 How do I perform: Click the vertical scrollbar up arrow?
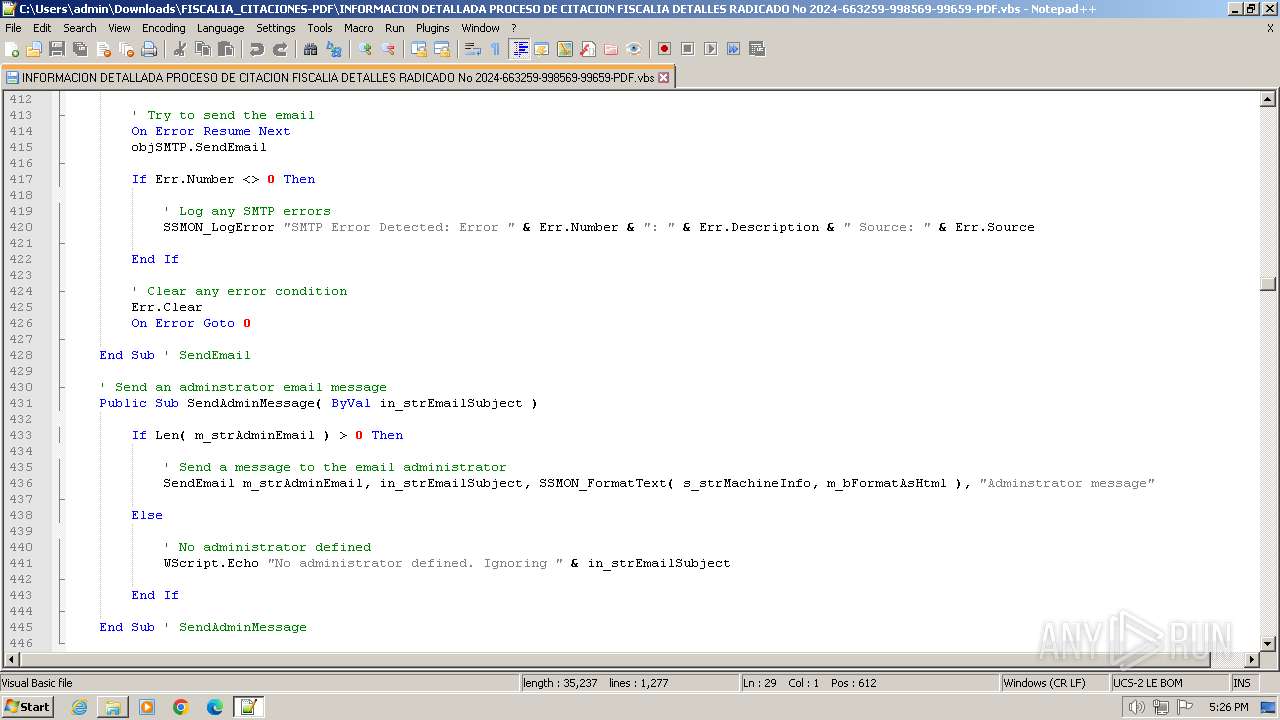(x=1268, y=99)
